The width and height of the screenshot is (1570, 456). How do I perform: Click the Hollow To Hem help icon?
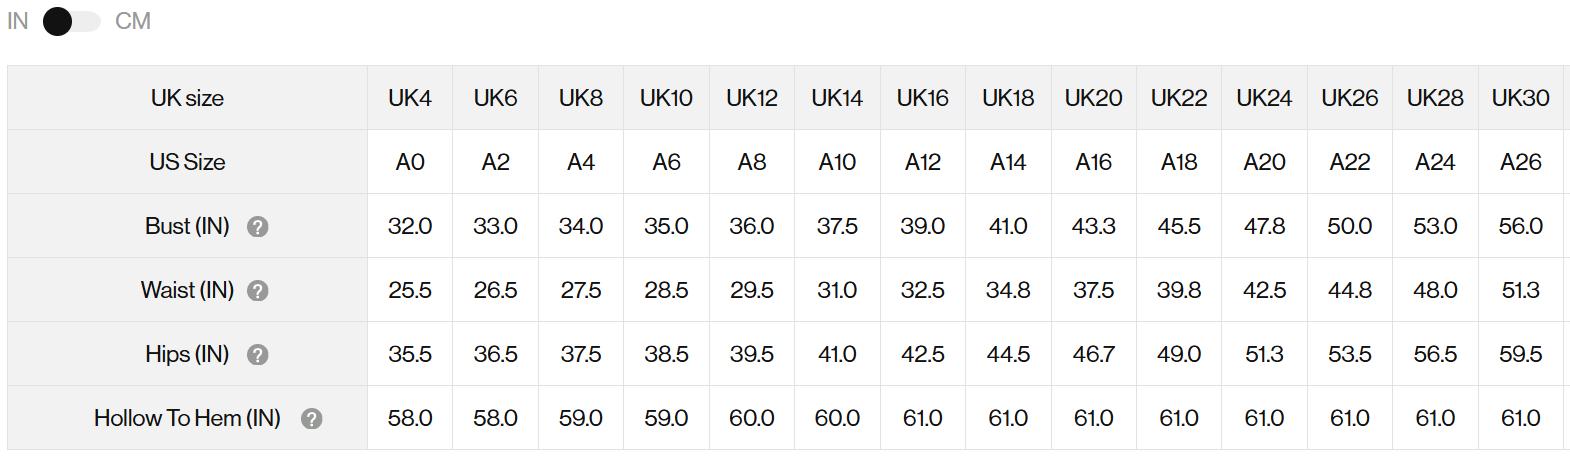coord(311,419)
